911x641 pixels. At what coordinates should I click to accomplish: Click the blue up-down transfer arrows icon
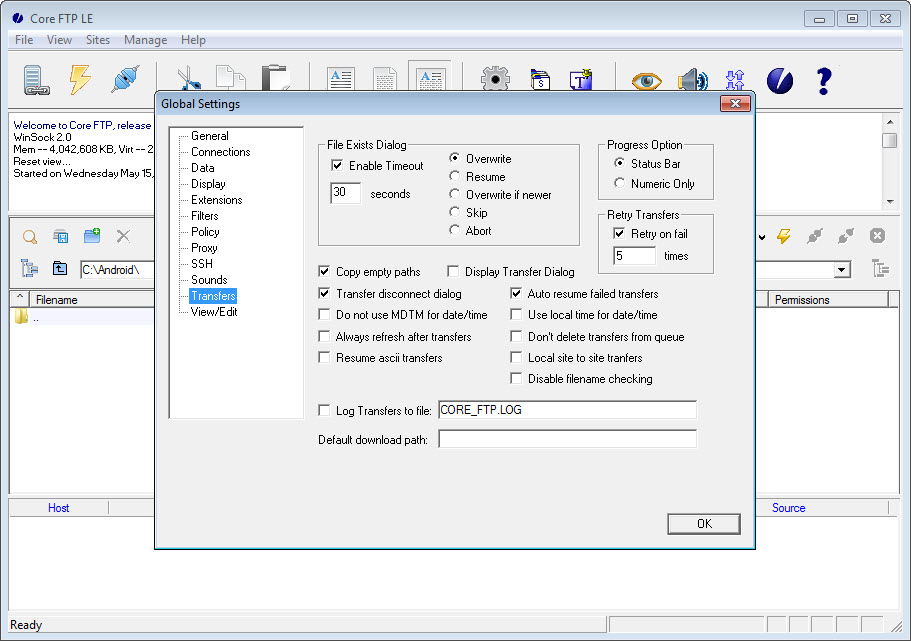735,80
